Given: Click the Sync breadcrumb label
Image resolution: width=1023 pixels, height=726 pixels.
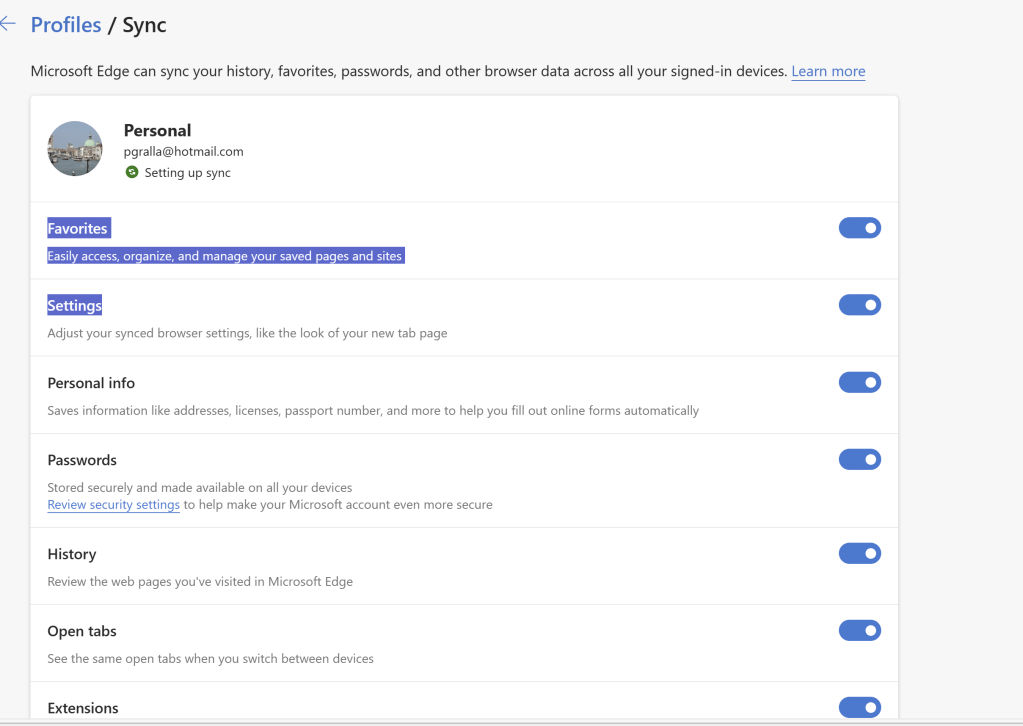Looking at the screenshot, I should tap(144, 24).
